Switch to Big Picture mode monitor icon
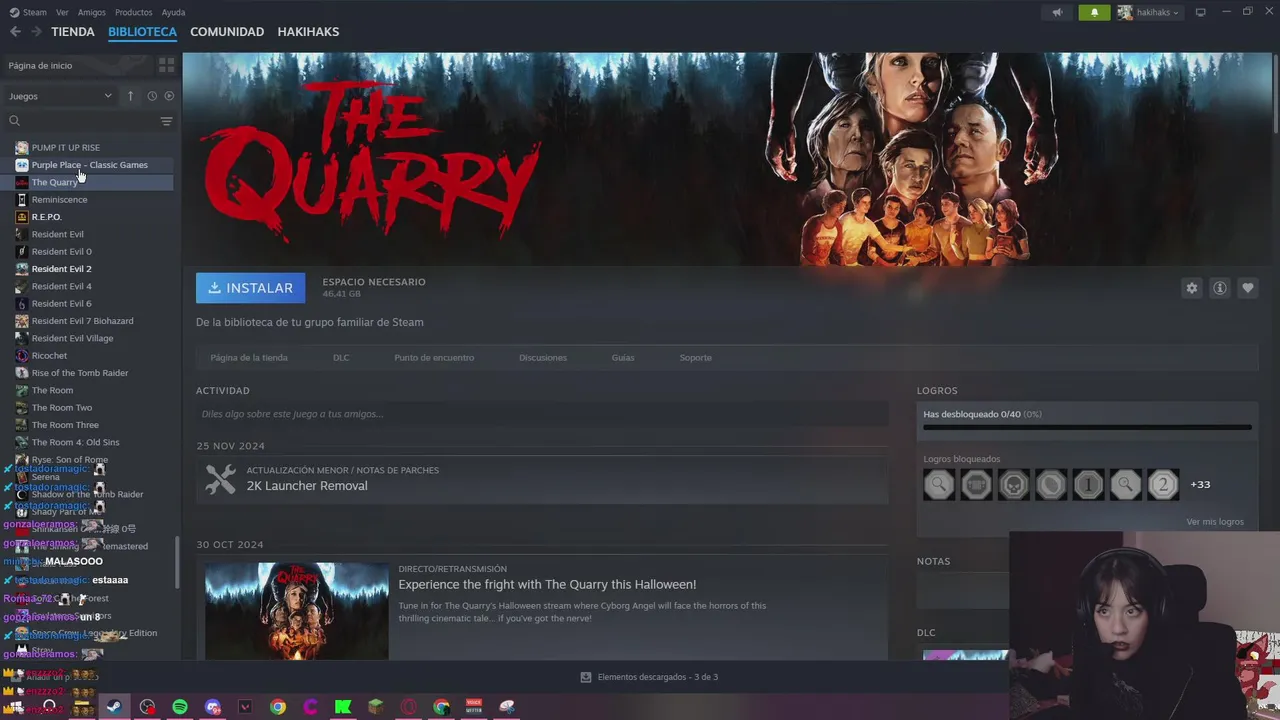1280x720 pixels. click(1200, 12)
